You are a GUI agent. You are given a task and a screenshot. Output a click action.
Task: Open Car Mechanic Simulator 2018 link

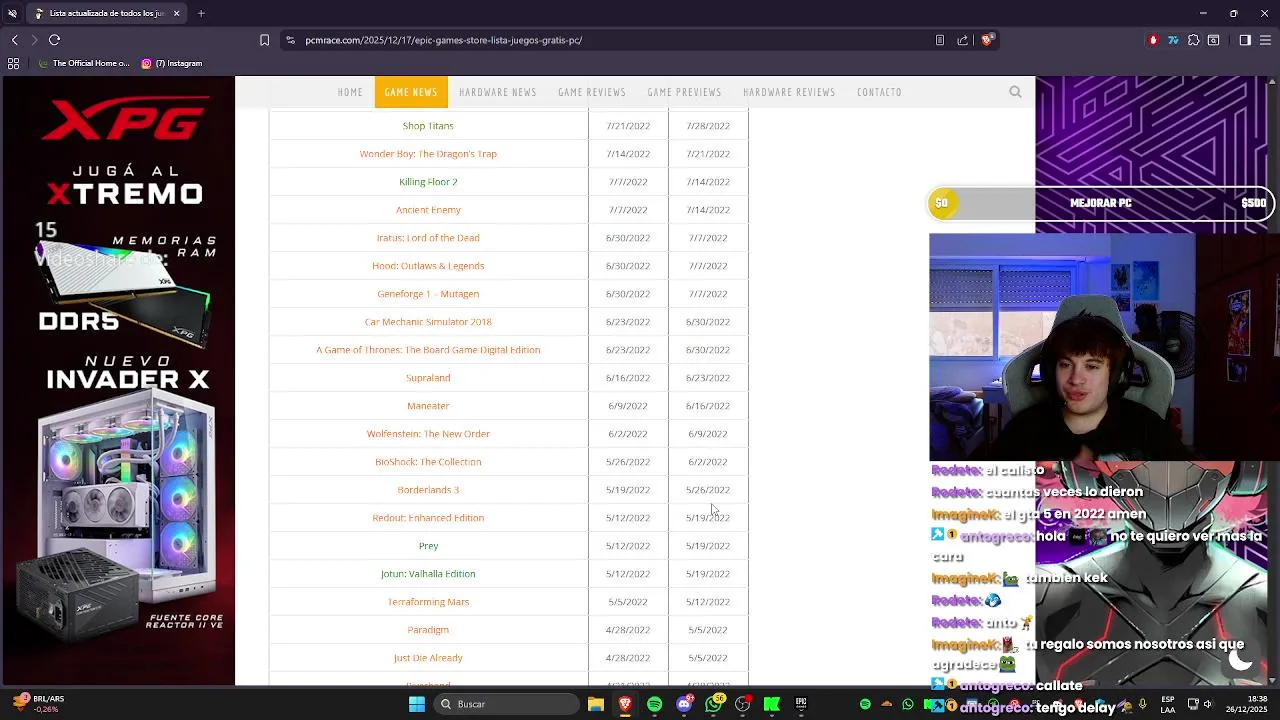click(428, 322)
